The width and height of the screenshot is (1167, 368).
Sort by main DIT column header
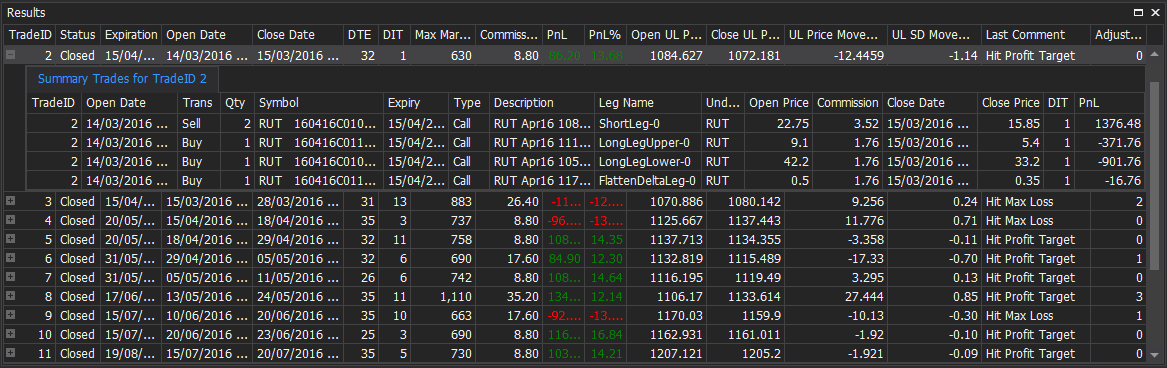pos(394,35)
